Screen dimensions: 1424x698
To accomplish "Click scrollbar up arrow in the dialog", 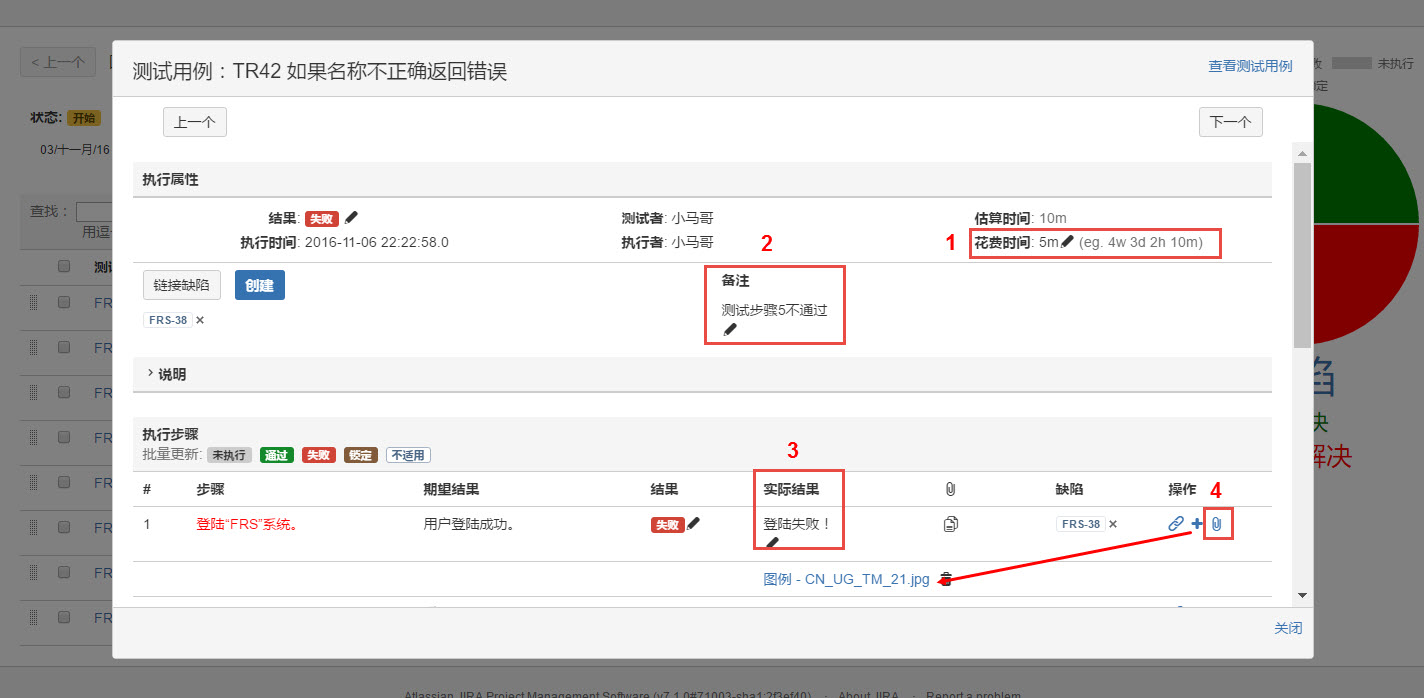I will point(1302,153).
